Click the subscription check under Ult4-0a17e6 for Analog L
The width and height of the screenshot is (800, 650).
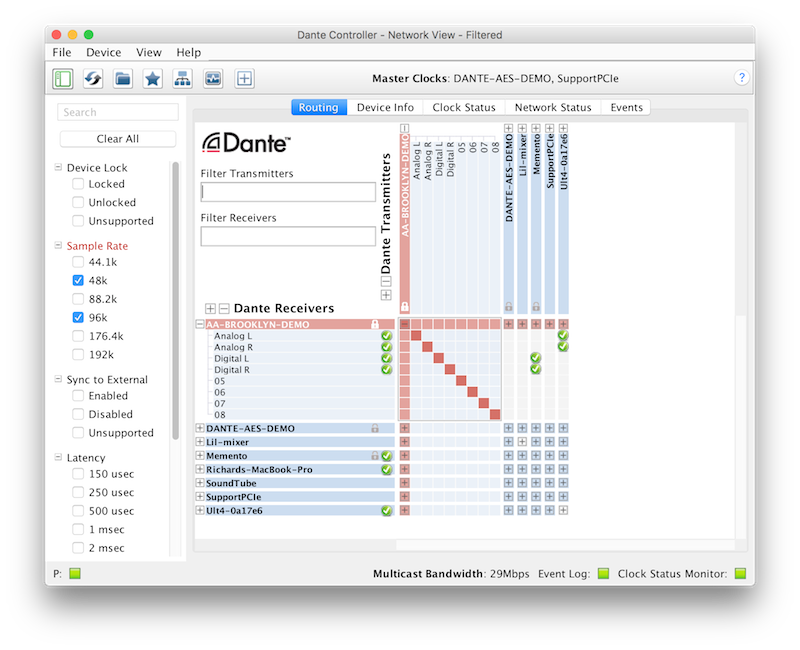(563, 335)
